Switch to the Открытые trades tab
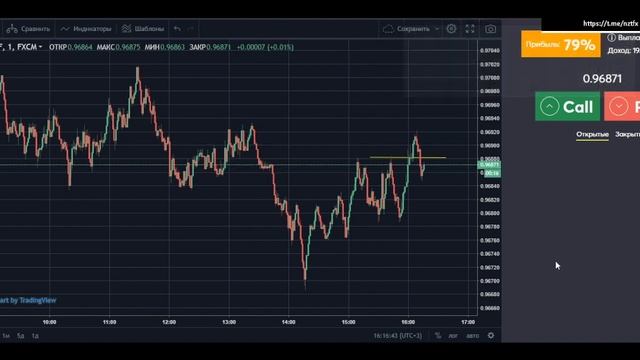This screenshot has width=640, height=360. pyautogui.click(x=592, y=134)
